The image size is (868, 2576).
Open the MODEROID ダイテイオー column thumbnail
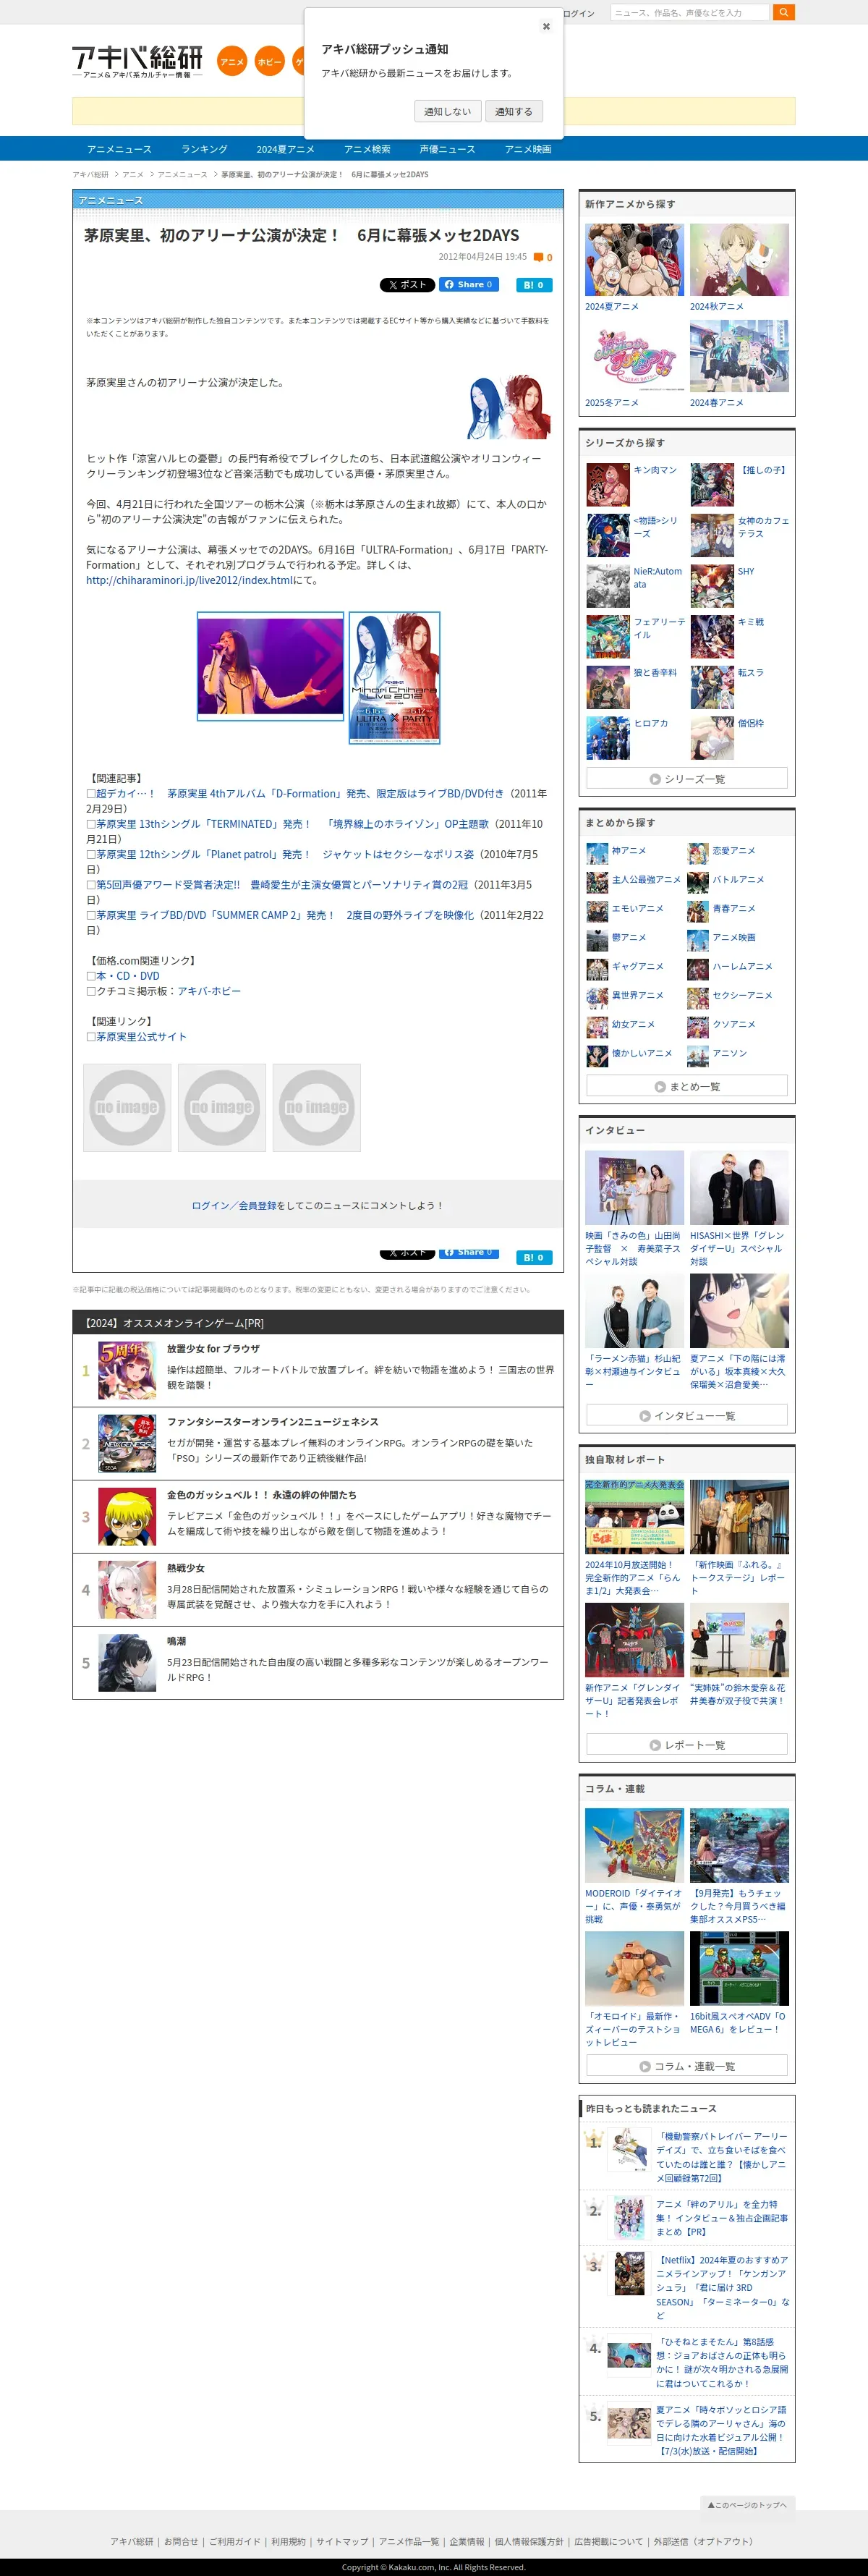click(x=634, y=1846)
